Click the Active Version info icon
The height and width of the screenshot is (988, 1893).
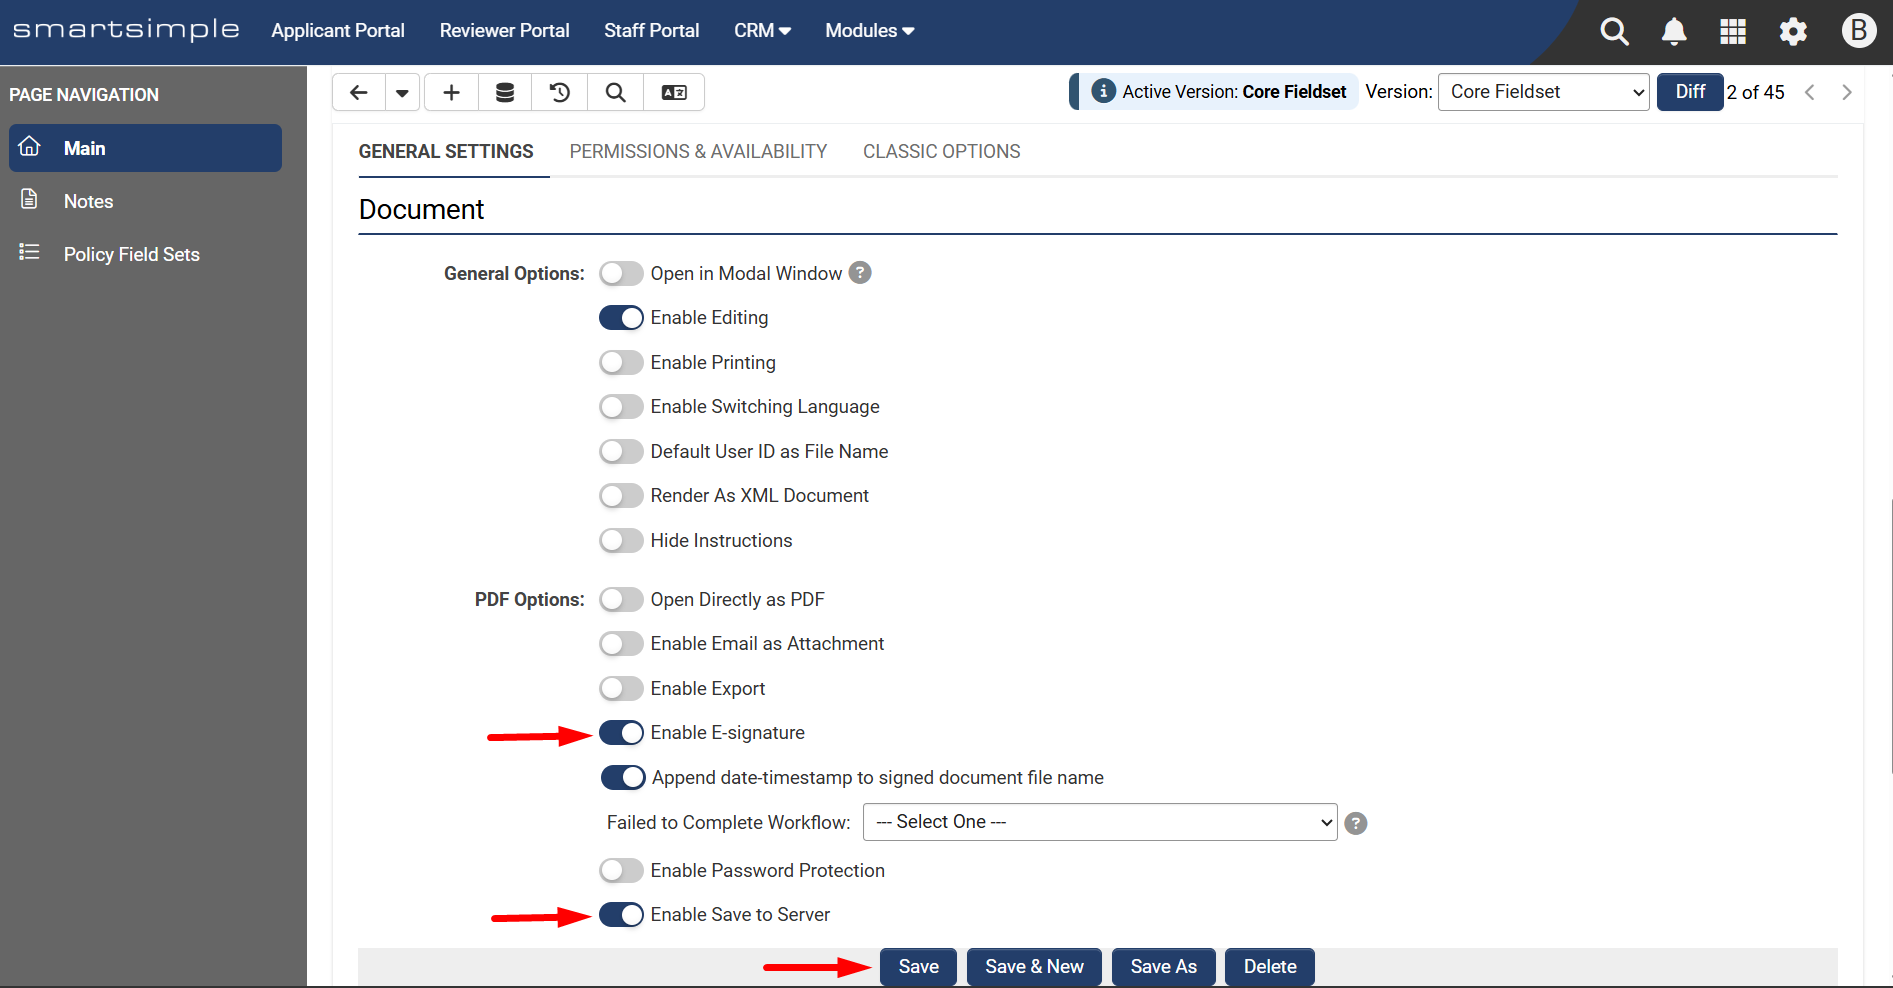click(1103, 91)
